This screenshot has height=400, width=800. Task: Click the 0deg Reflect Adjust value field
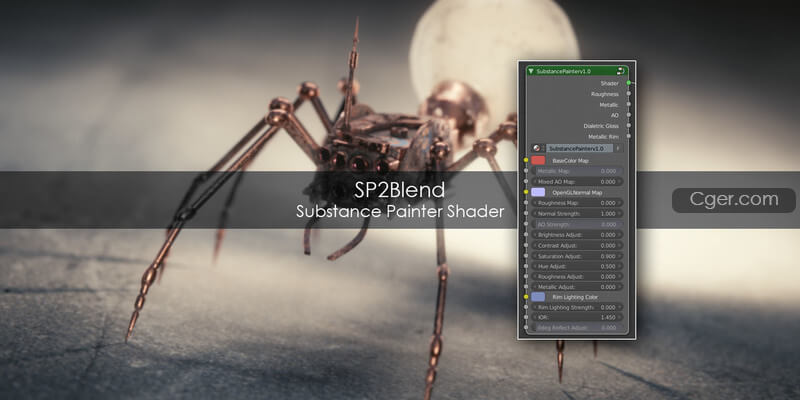(577, 328)
